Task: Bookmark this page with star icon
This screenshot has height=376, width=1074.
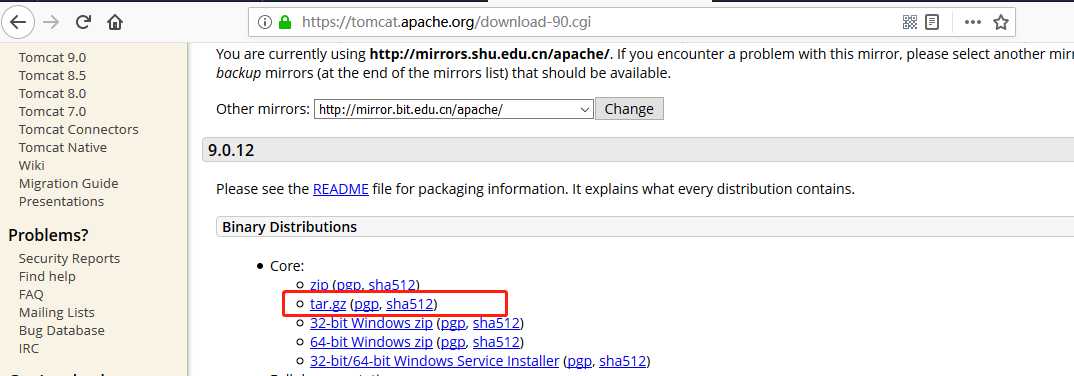Action: click(1001, 23)
